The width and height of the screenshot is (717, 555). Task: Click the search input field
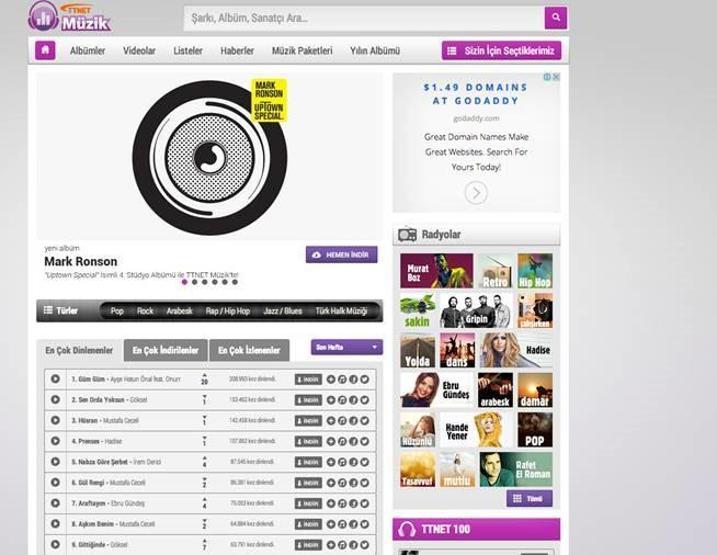pos(364,18)
